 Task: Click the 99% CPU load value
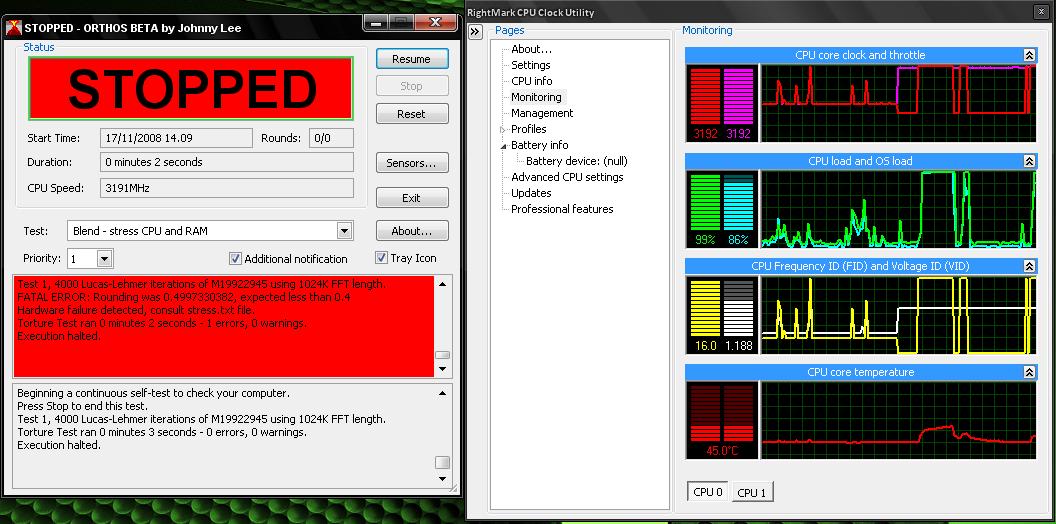coord(705,239)
